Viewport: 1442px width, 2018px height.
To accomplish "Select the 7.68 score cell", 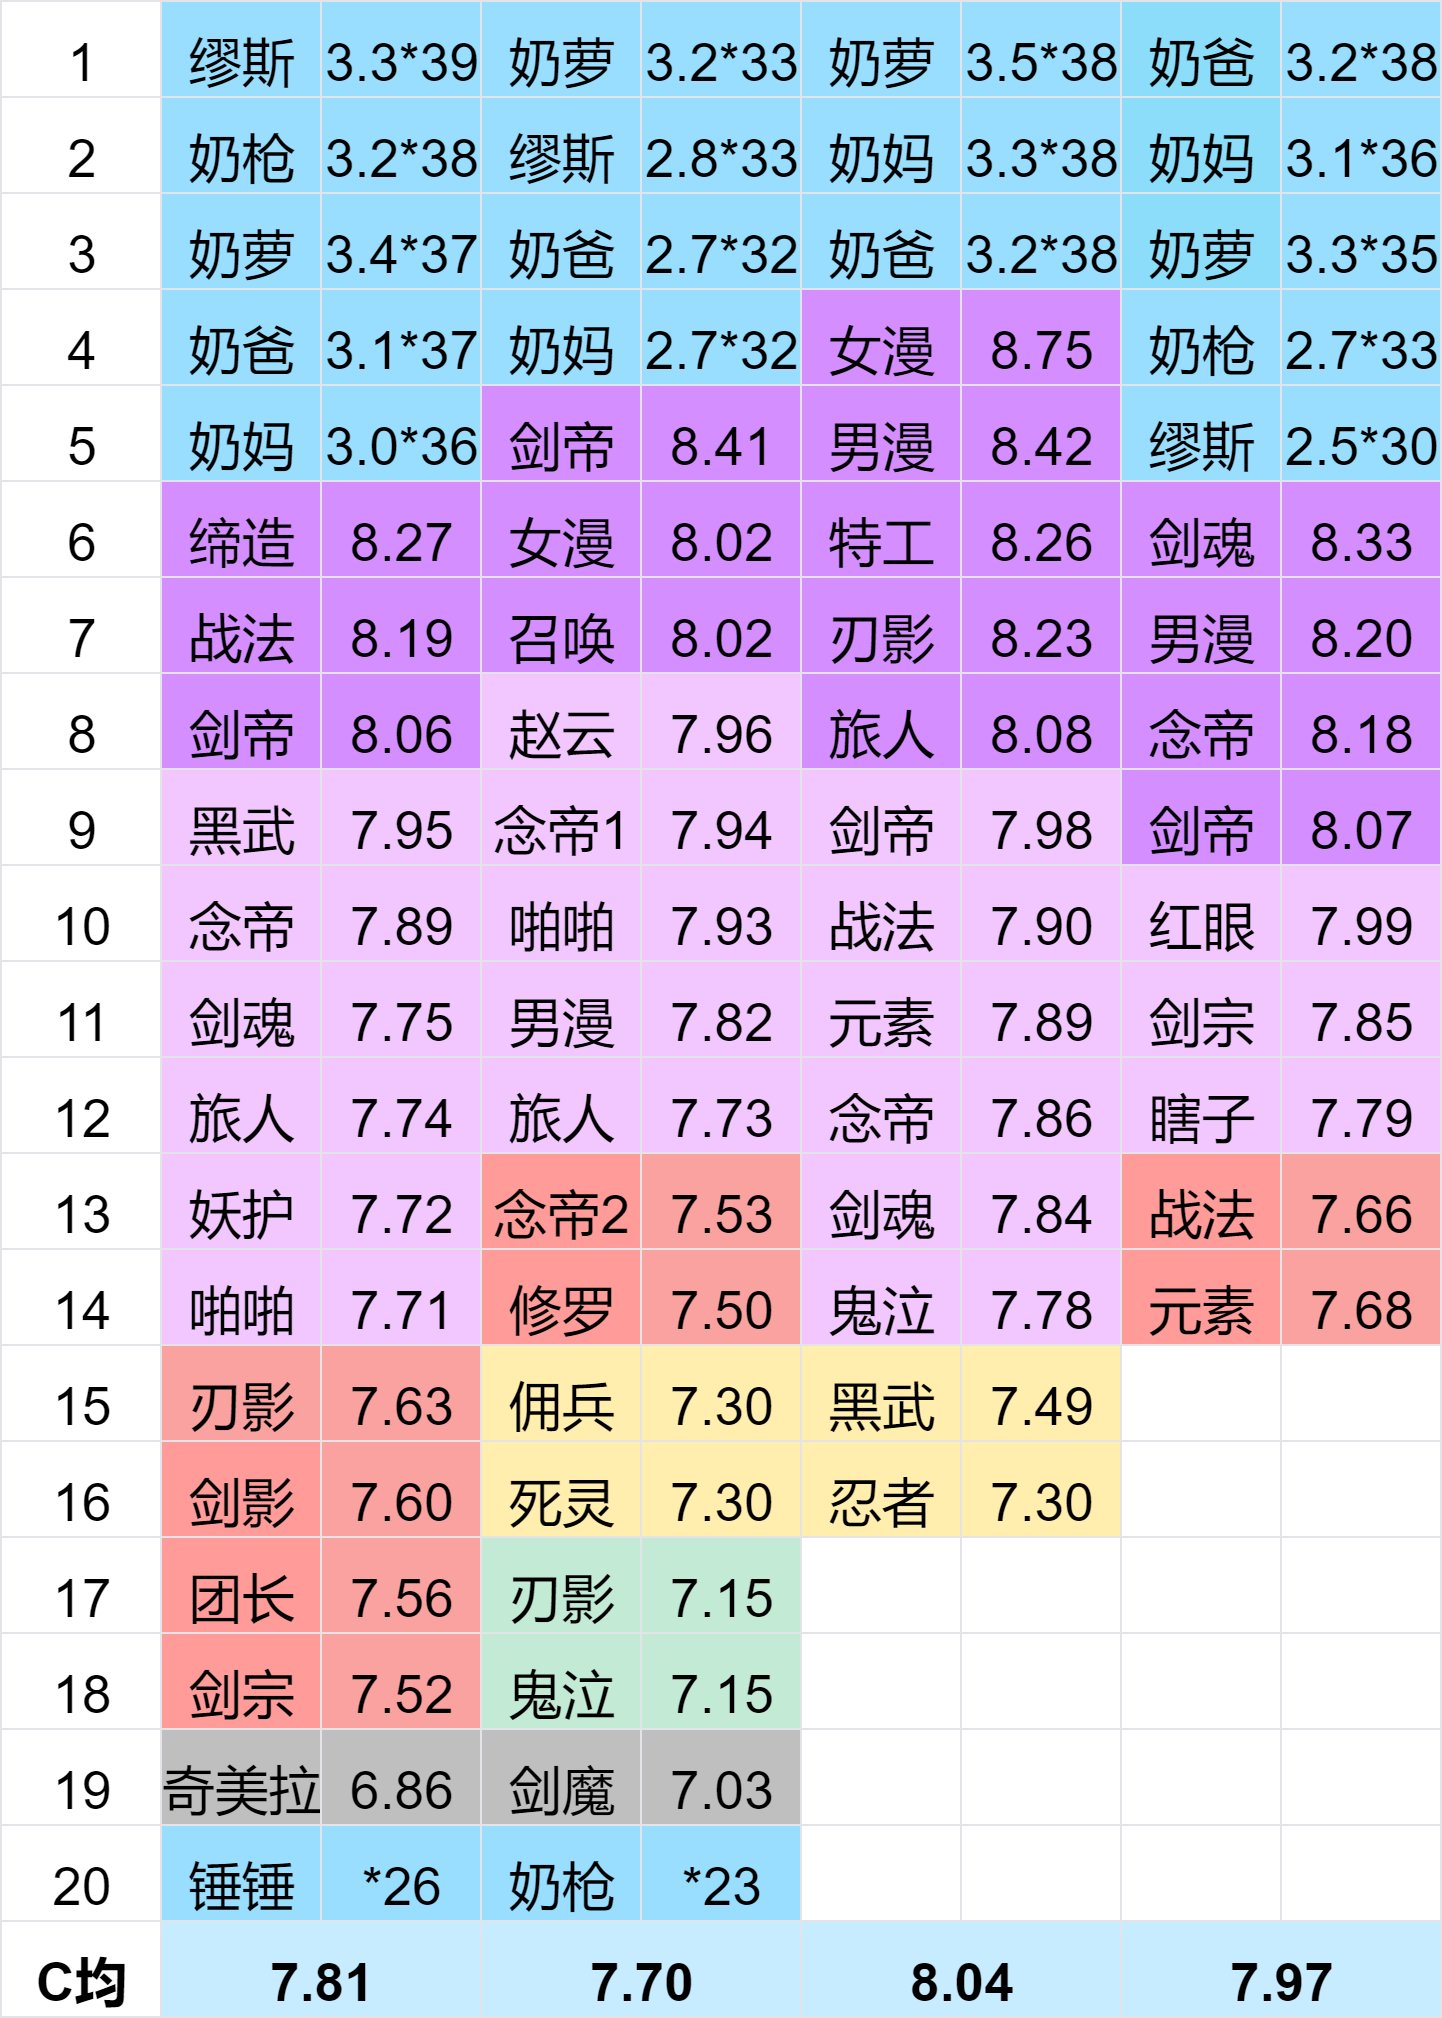I will coord(1361,1298).
